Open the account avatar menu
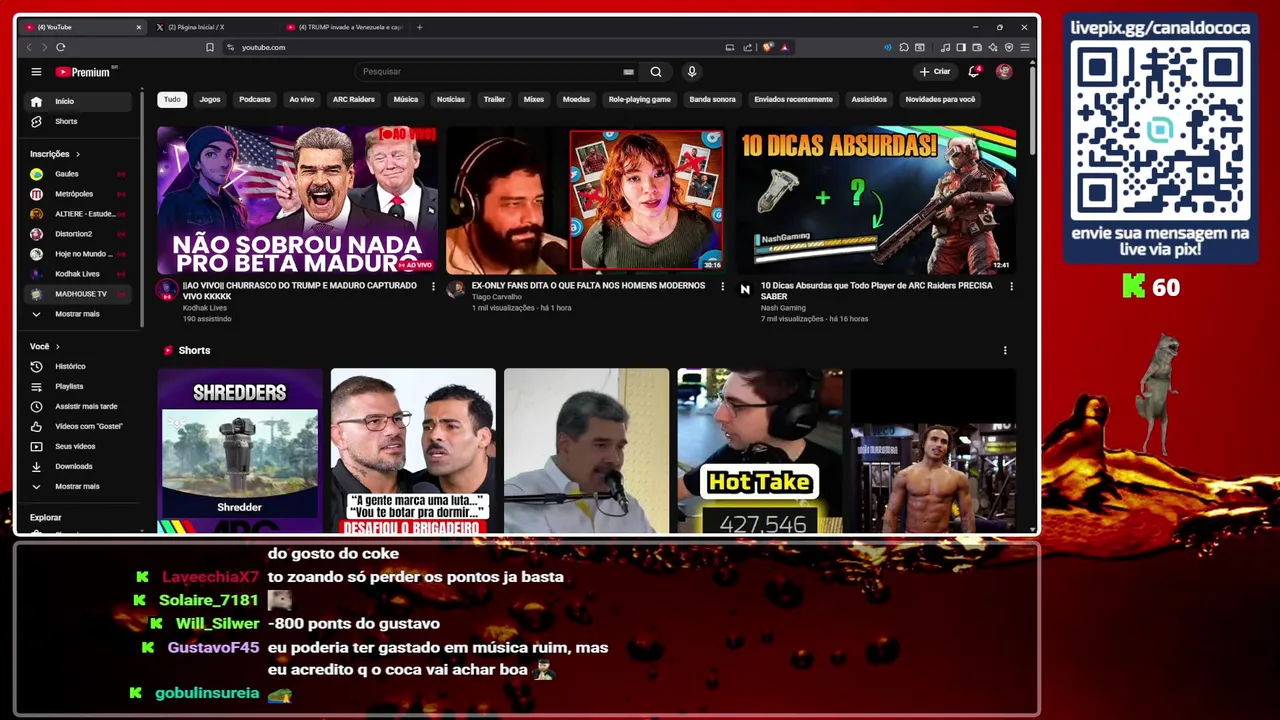 [x=1004, y=72]
